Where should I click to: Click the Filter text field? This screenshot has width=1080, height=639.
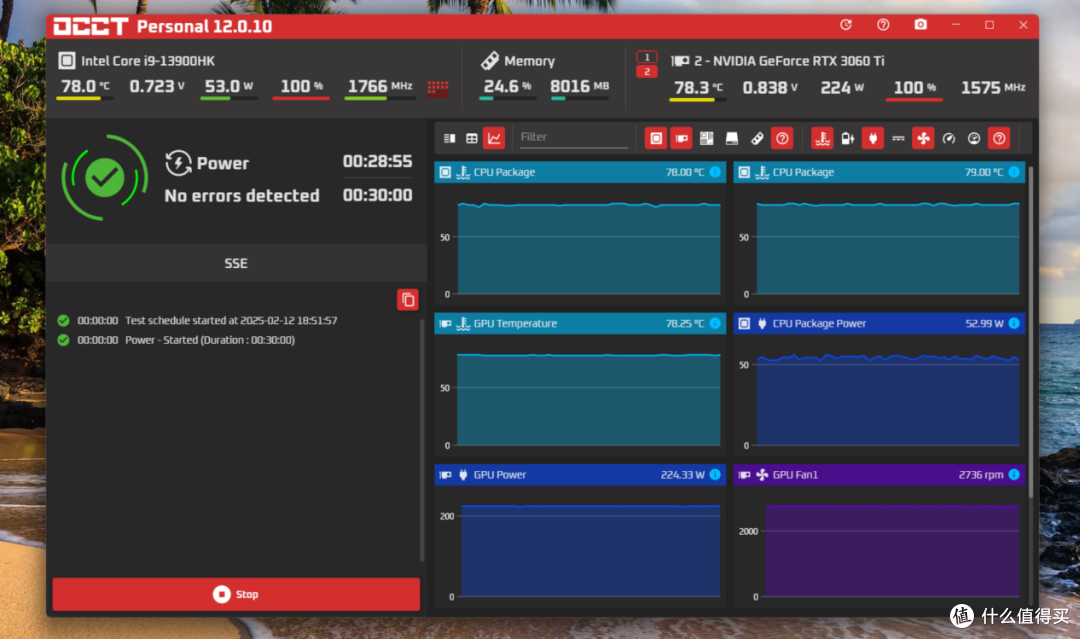coord(574,138)
